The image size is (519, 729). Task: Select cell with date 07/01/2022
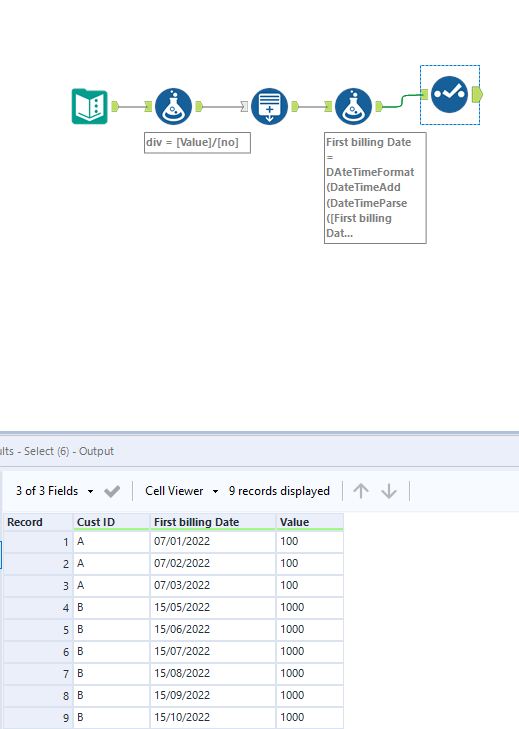click(213, 542)
